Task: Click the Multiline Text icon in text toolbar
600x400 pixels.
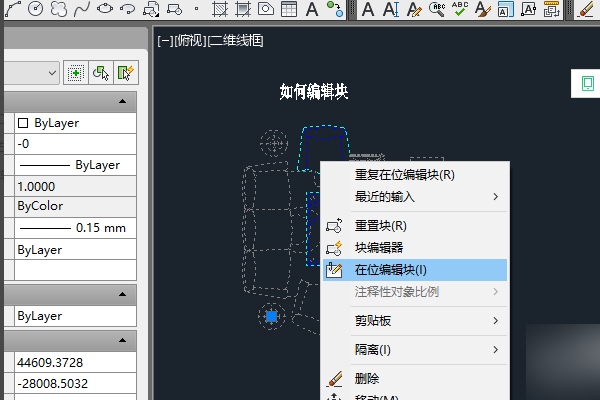Action: (368, 9)
